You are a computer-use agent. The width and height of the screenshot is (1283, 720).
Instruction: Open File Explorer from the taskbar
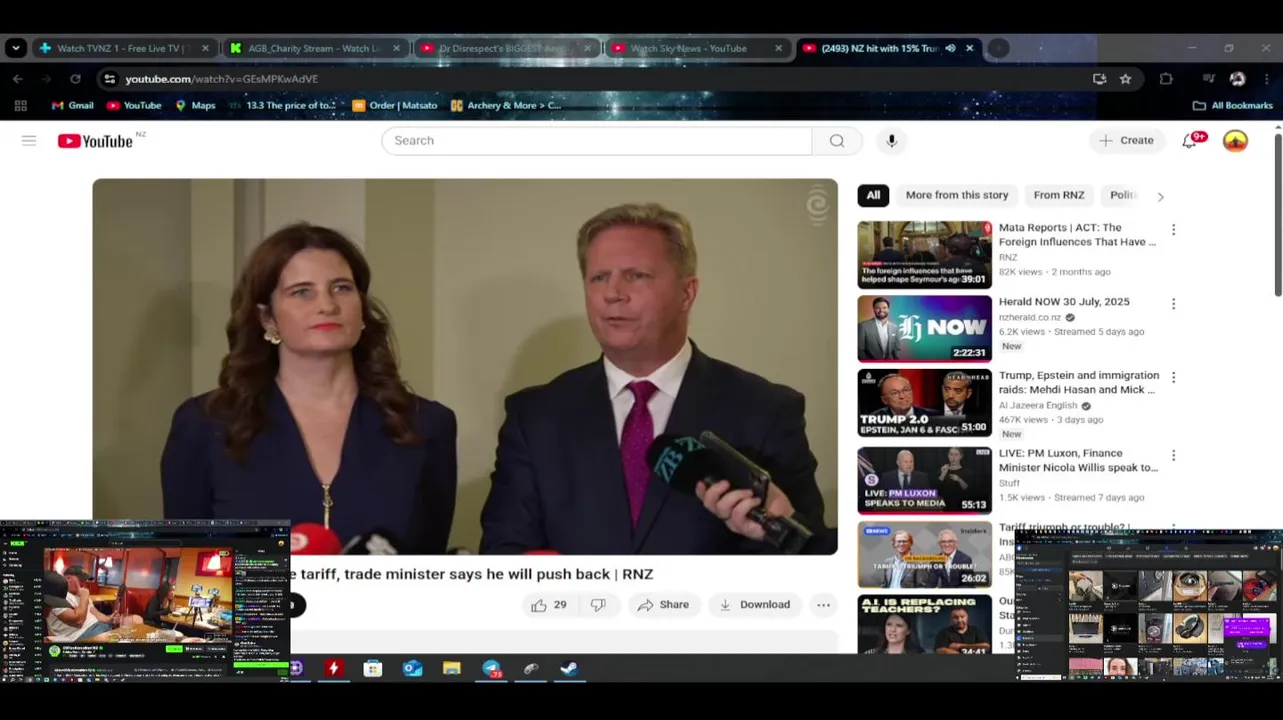[x=451, y=669]
